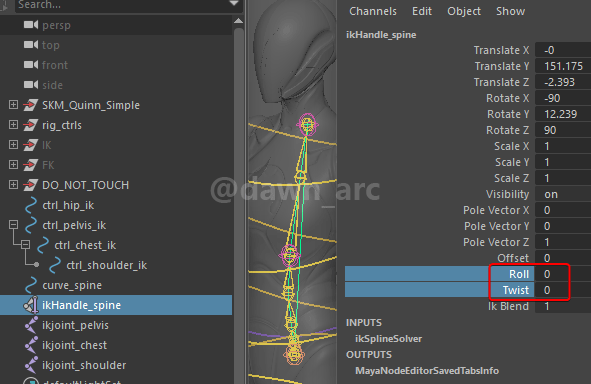Click the ctrl_shoulder_ik curve icon
Image resolution: width=591 pixels, height=384 pixels.
pyautogui.click(x=55, y=265)
